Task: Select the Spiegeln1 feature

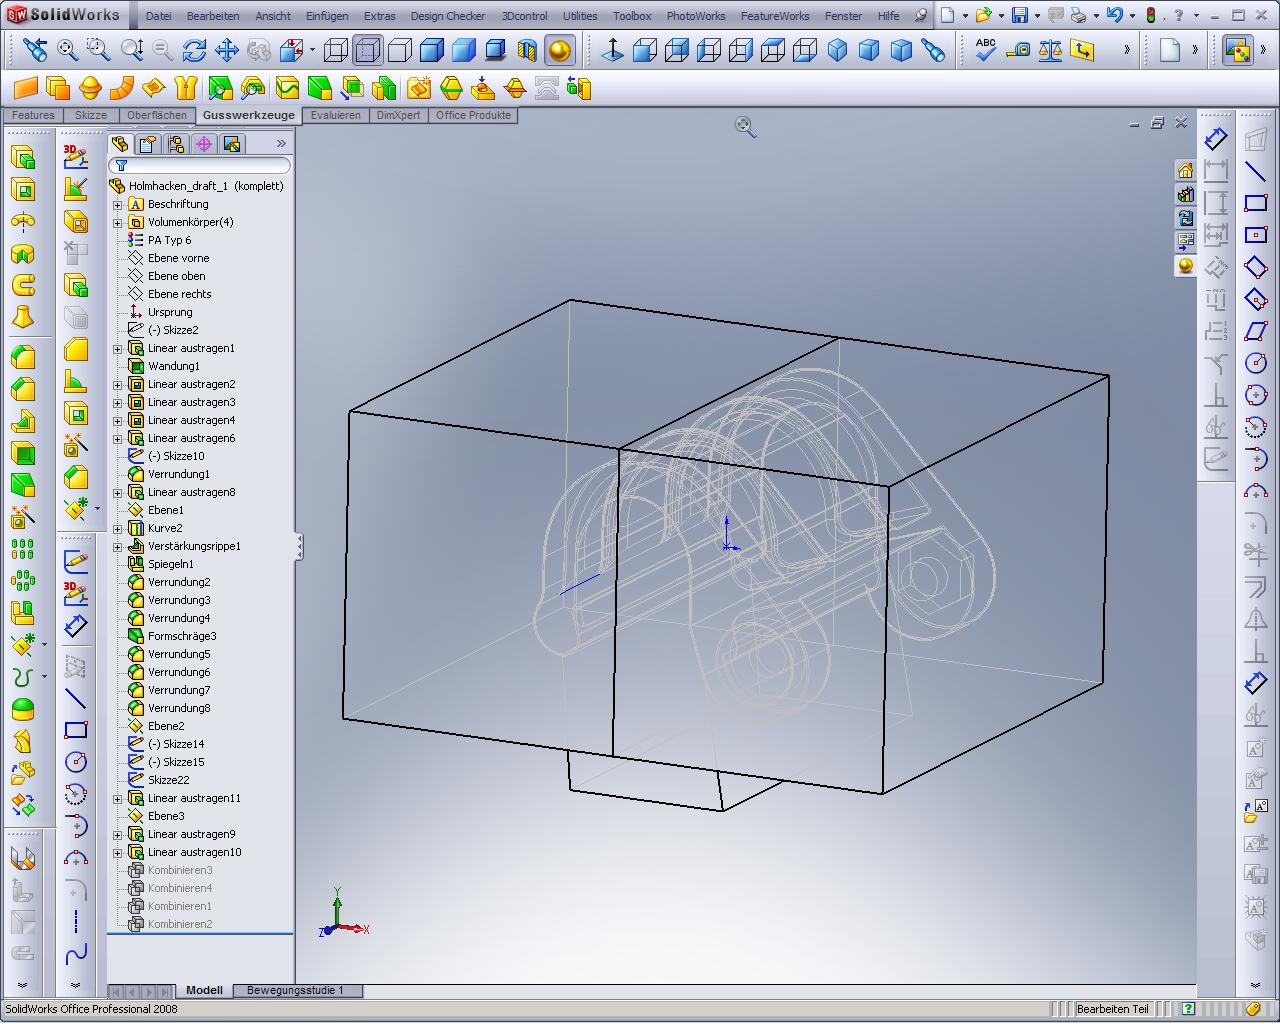Action: point(171,564)
